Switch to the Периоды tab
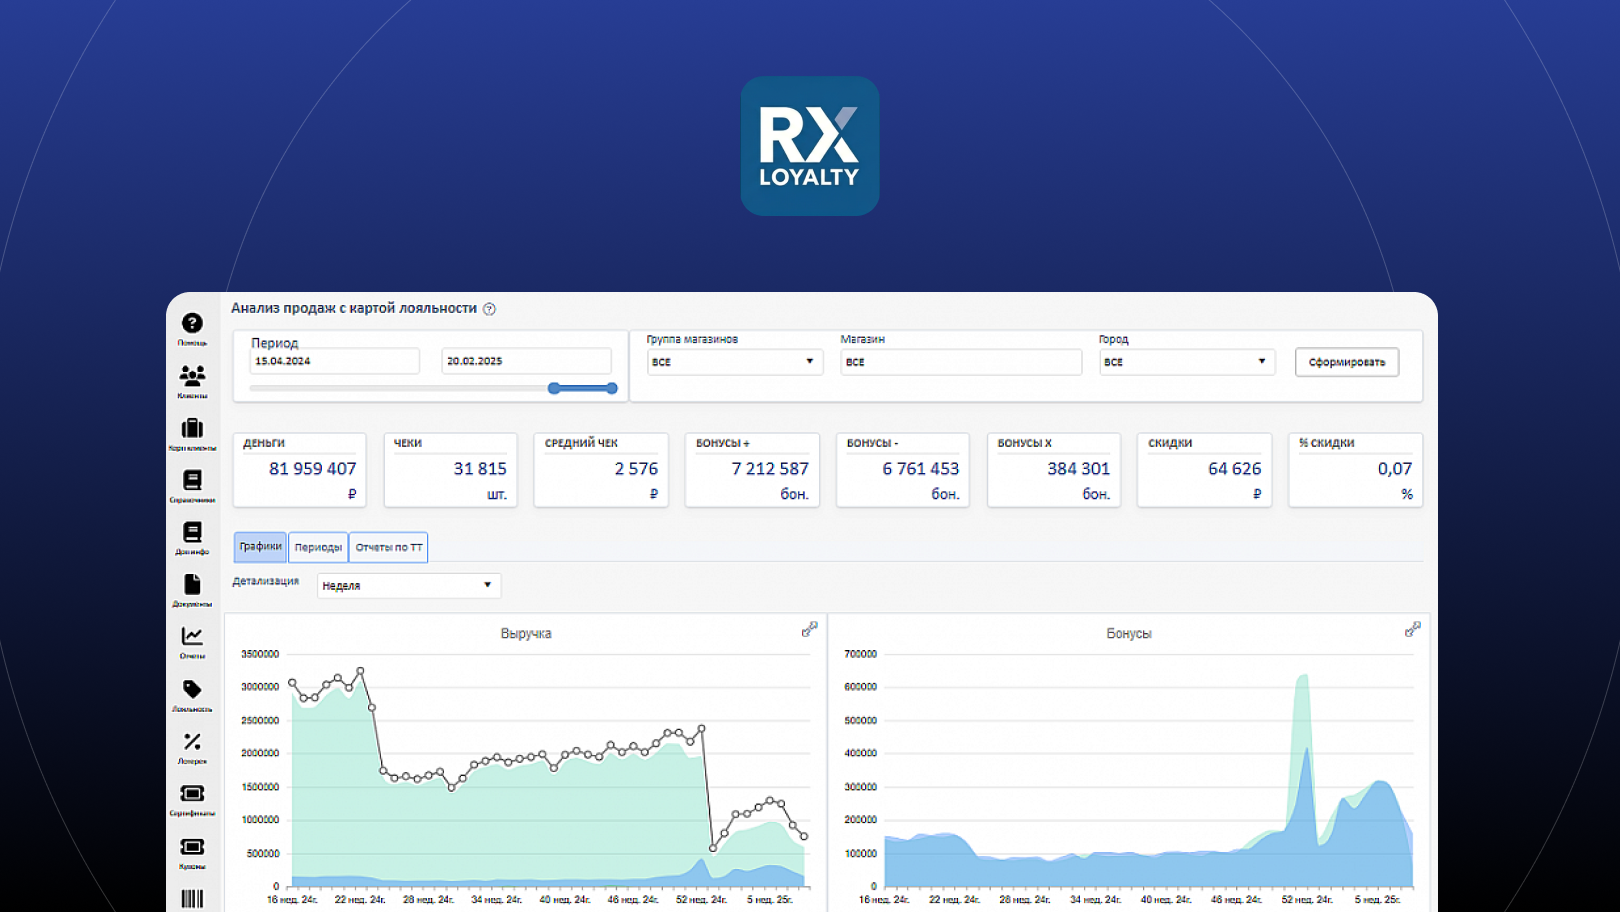The width and height of the screenshot is (1620, 912). (318, 547)
